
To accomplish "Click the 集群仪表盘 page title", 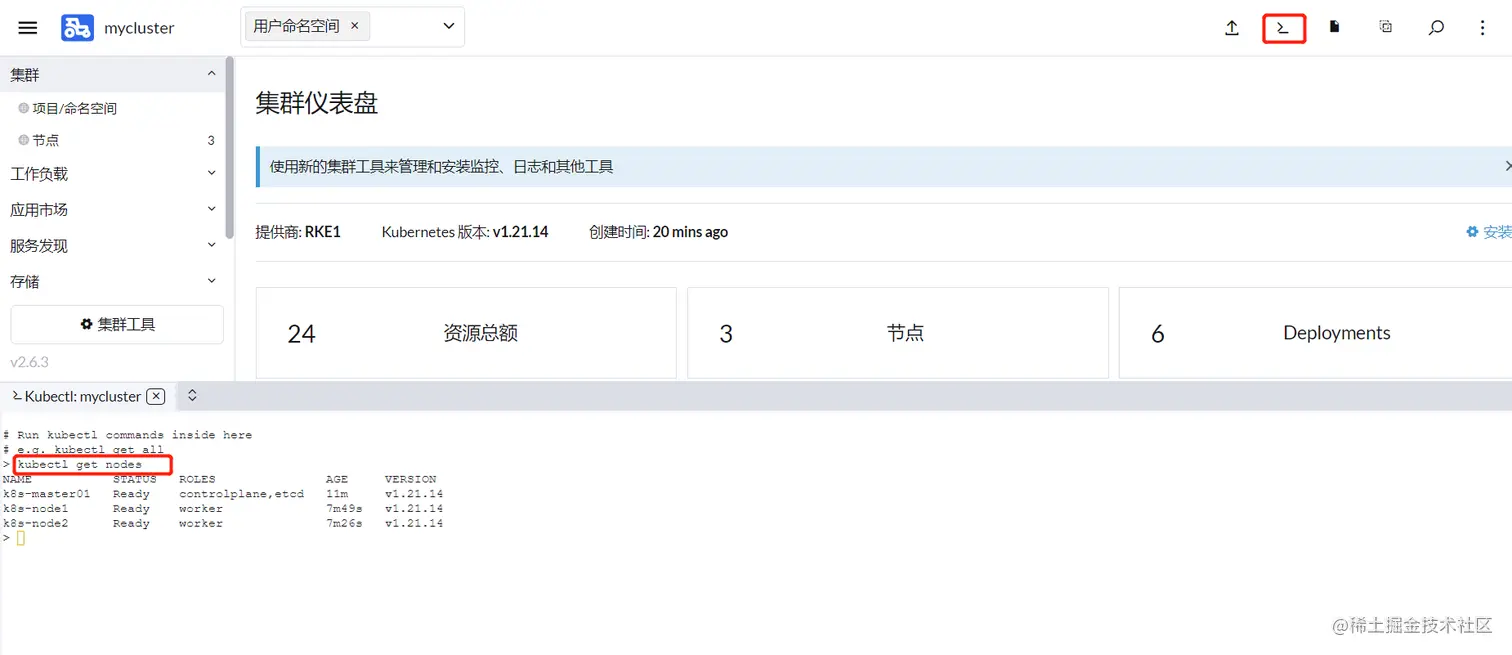I will click(x=317, y=103).
